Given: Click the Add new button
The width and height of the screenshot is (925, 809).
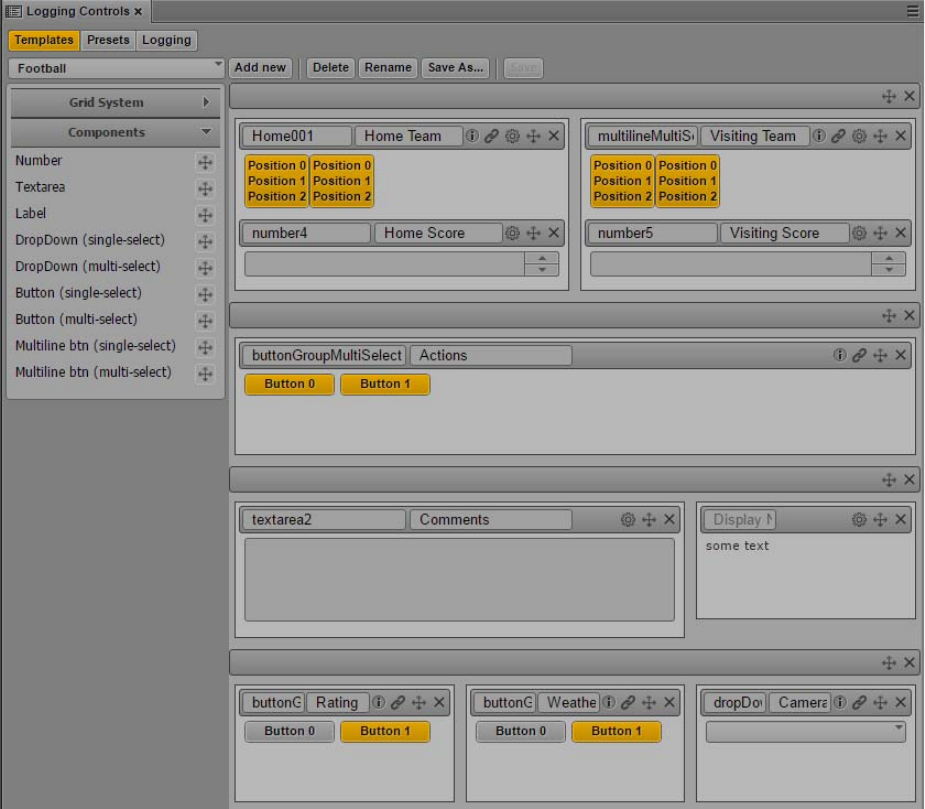Looking at the screenshot, I should tap(260, 68).
